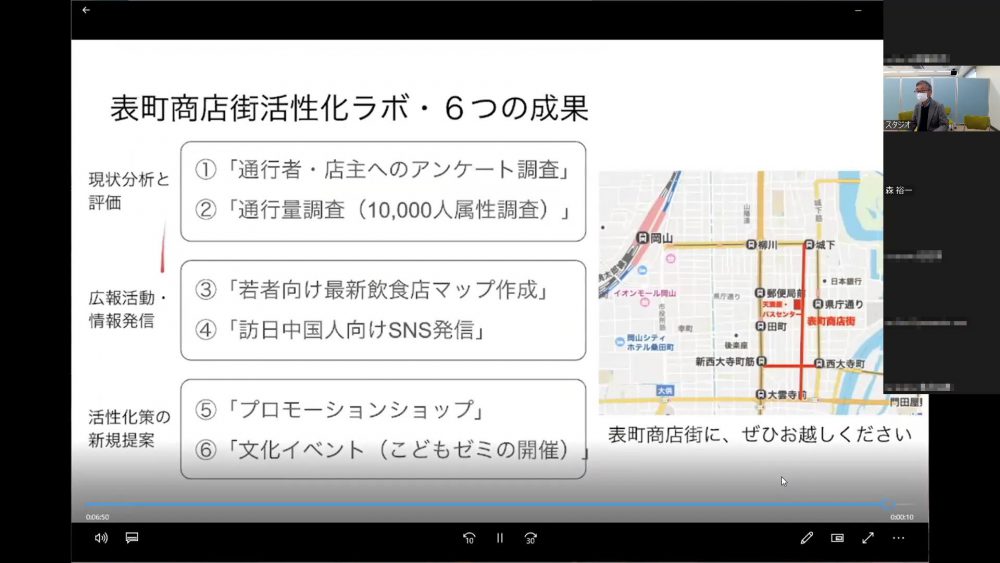Click the label 活性化策の新規提案
1000x563 pixels.
(x=129, y=428)
